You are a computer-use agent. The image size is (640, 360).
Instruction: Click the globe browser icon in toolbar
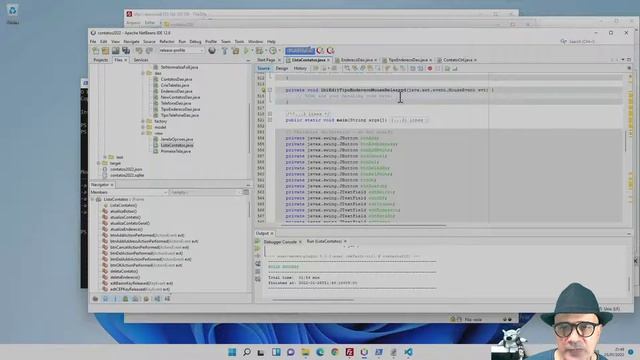point(212,51)
